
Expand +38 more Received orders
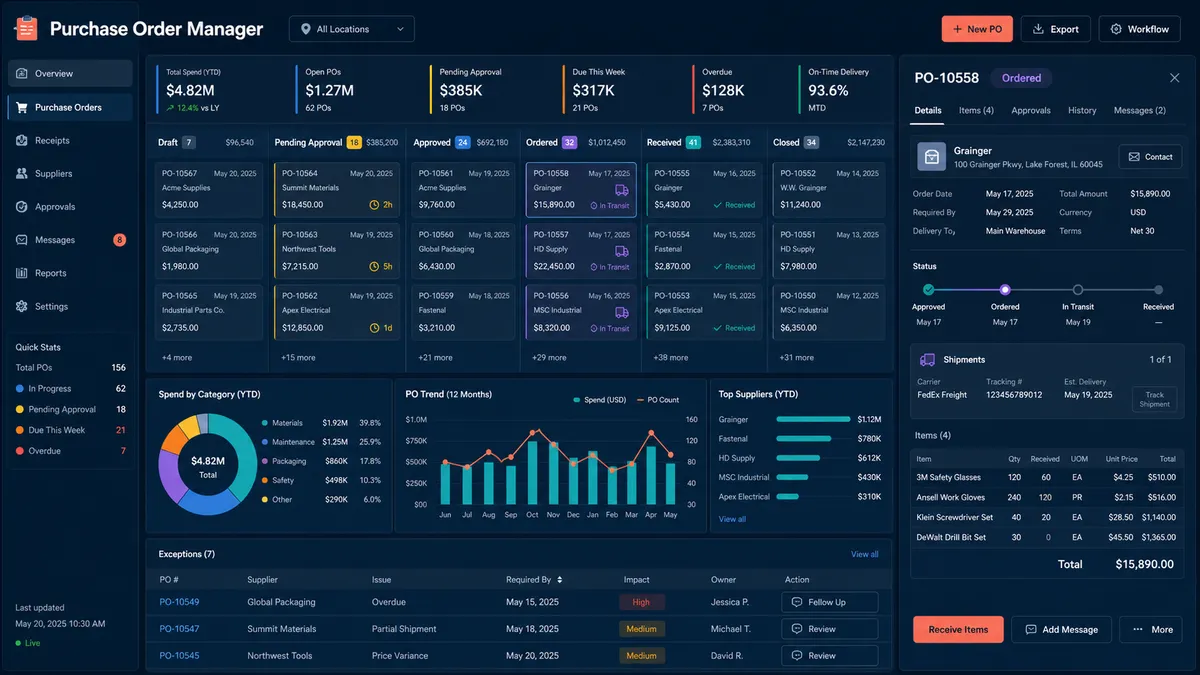(x=670, y=357)
